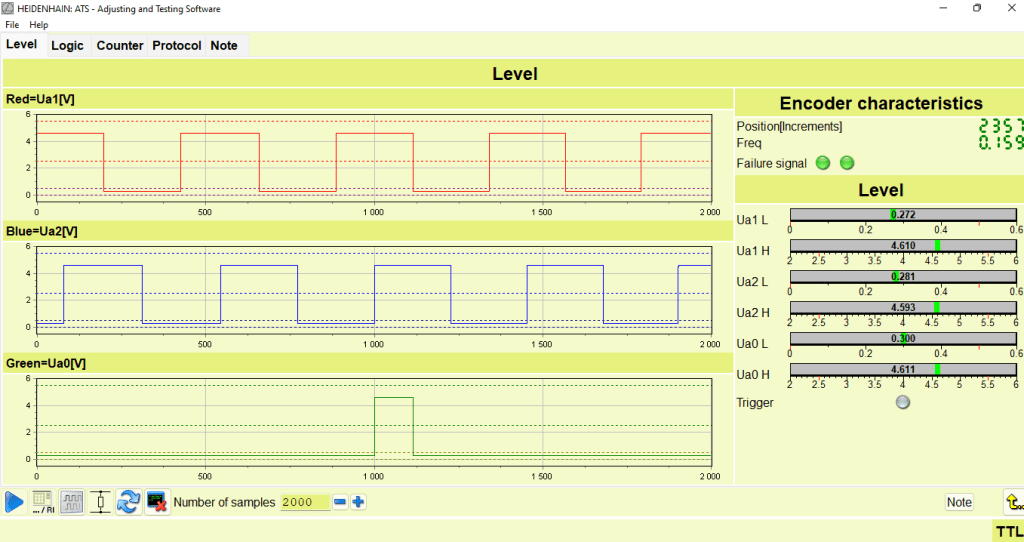
Task: Click the Number of samples input field
Action: point(304,502)
